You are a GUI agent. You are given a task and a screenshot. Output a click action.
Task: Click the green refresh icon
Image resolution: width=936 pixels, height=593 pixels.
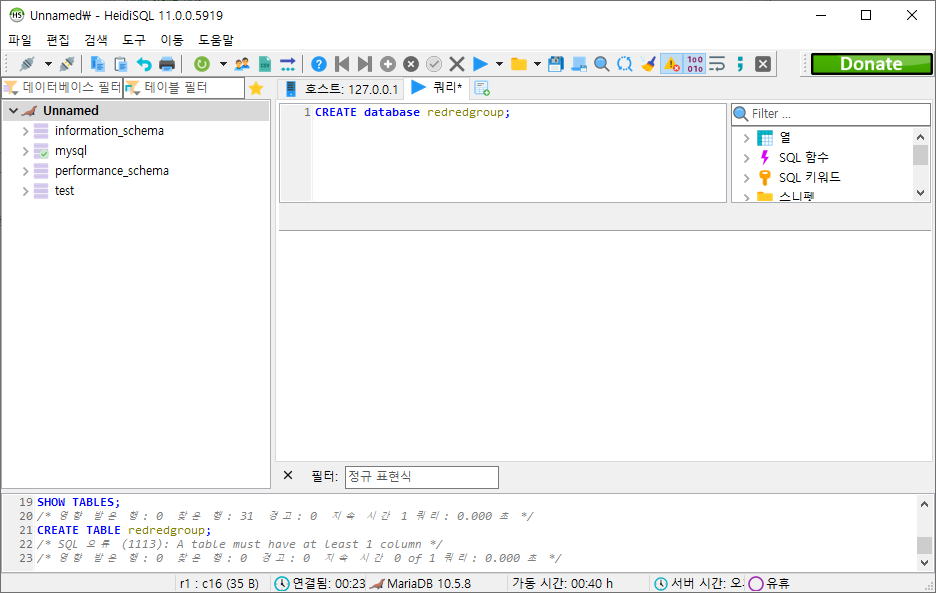point(202,64)
